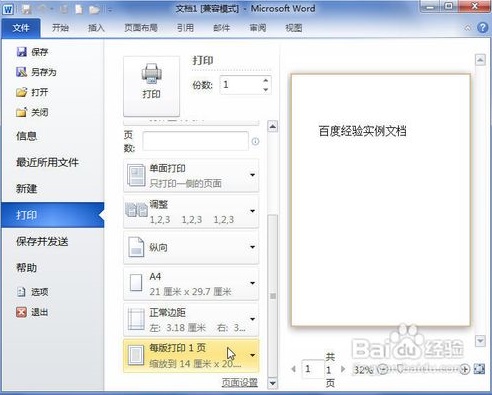Screen dimensions: 492x395
Task: Click the current page number field
Action: (313, 369)
